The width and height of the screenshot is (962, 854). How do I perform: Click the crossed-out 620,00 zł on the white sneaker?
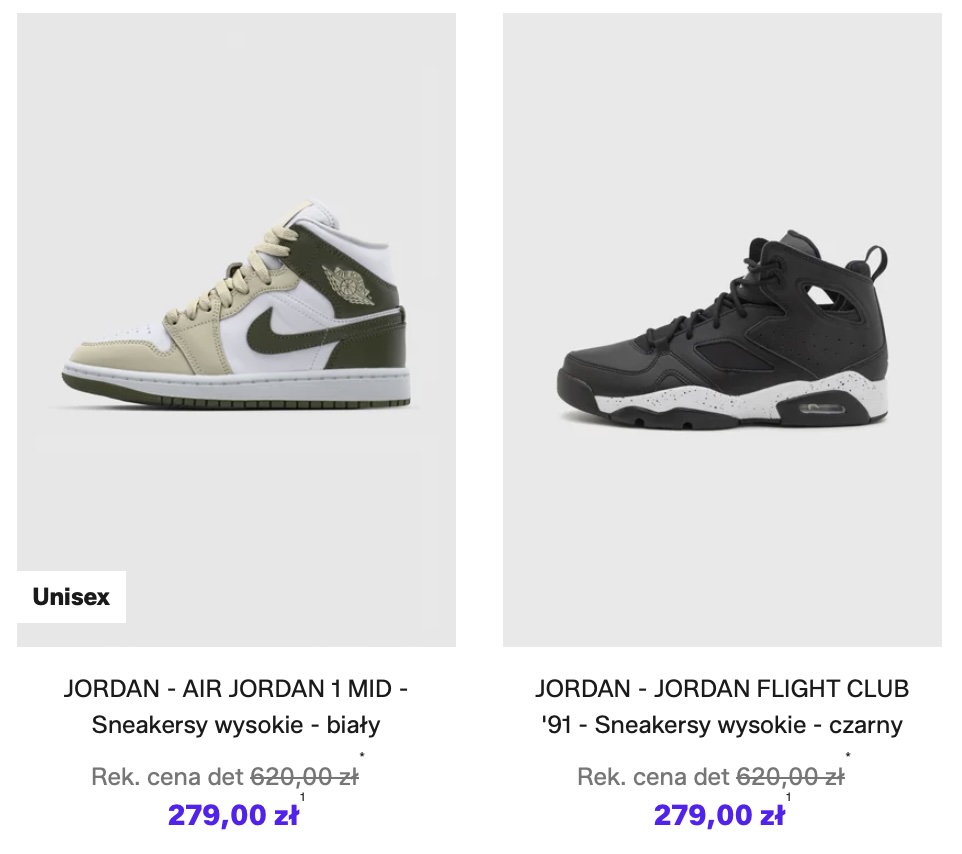(x=303, y=777)
